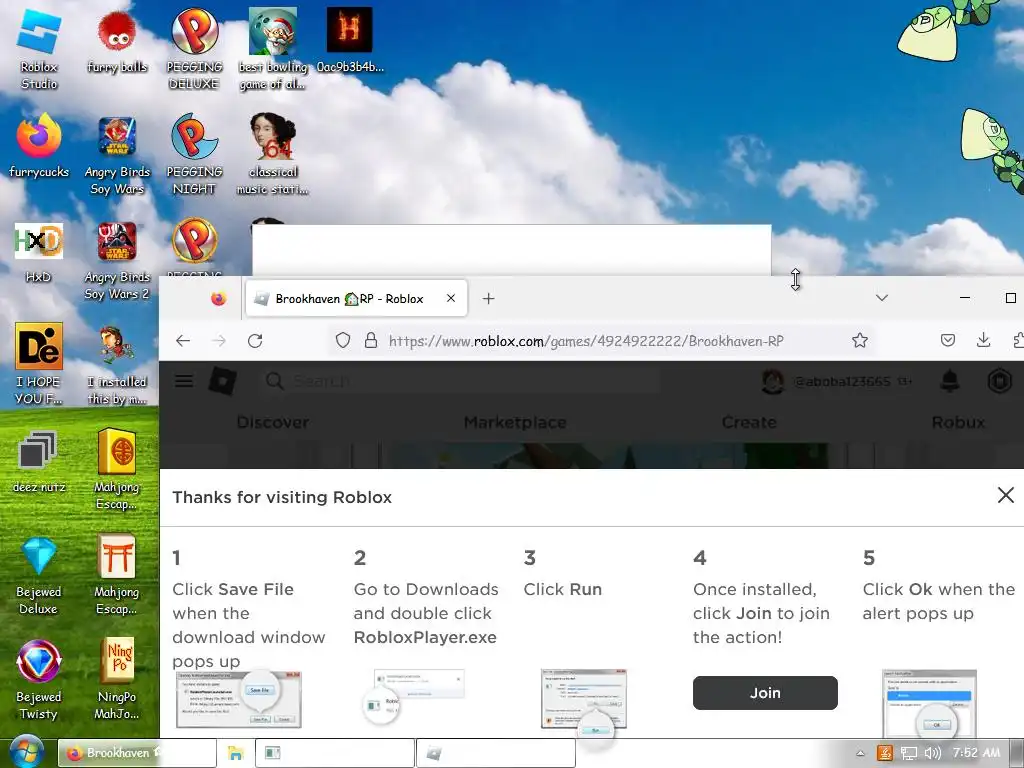Open Mahjong Escape icon with torii gate
This screenshot has height=768, width=1024.
(117, 575)
